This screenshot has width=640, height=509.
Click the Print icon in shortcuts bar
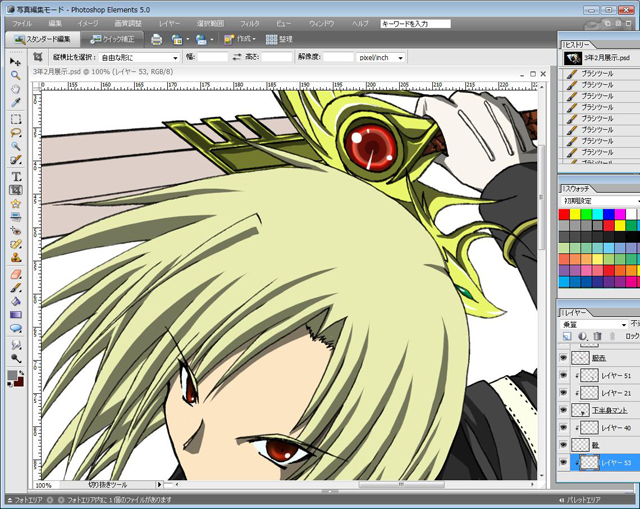pos(156,39)
